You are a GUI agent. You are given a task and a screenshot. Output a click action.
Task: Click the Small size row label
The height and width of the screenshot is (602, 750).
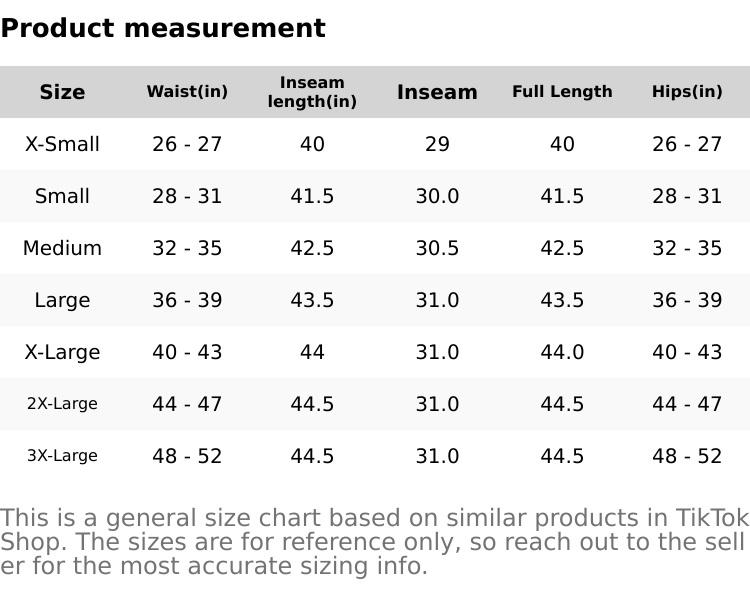pyautogui.click(x=62, y=196)
